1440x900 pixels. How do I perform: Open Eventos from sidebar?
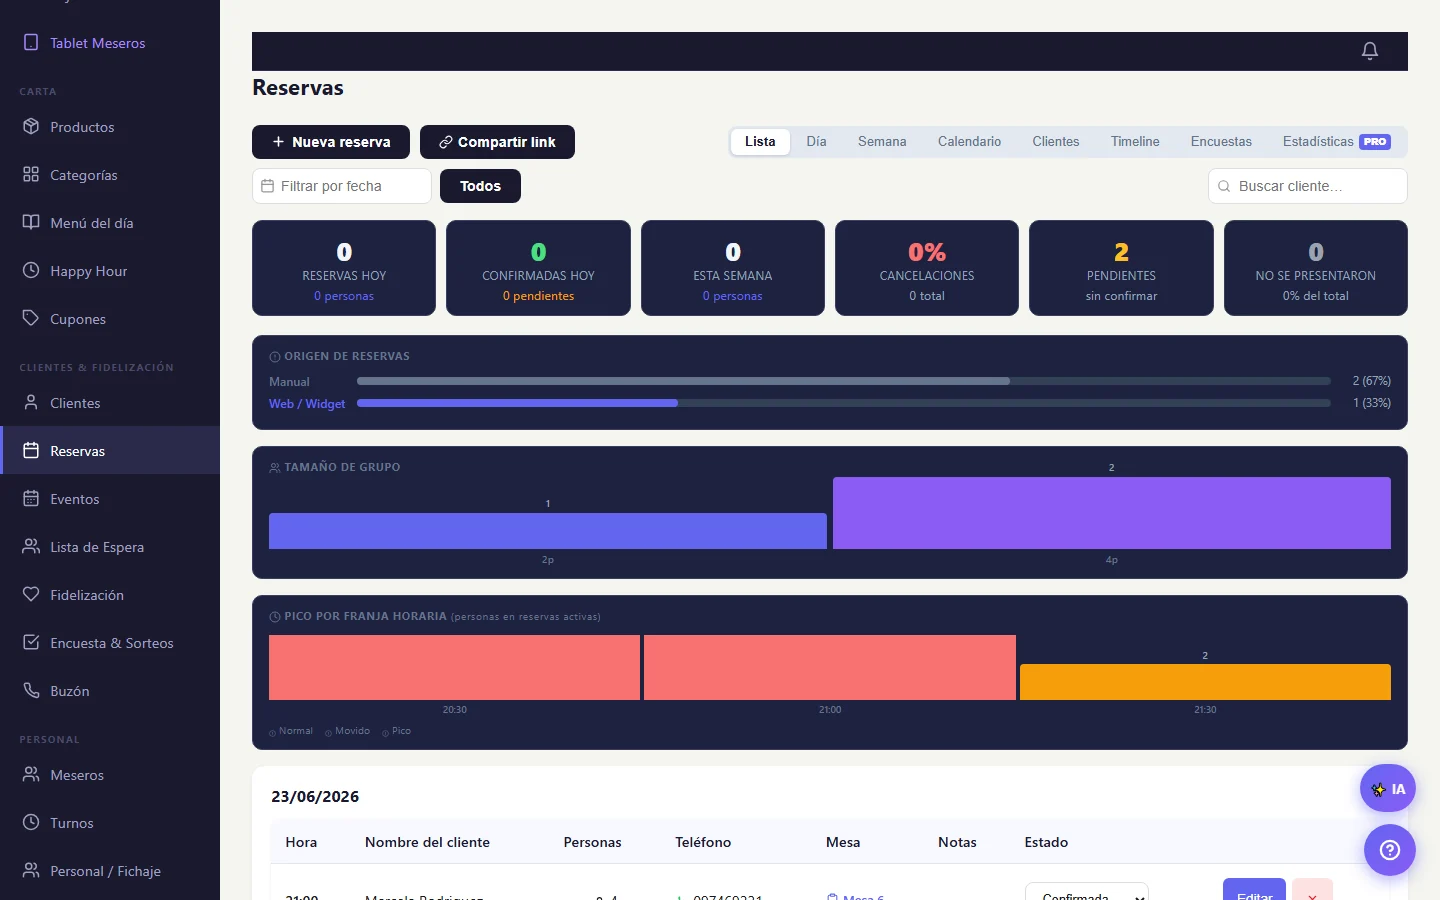[x=110, y=499]
